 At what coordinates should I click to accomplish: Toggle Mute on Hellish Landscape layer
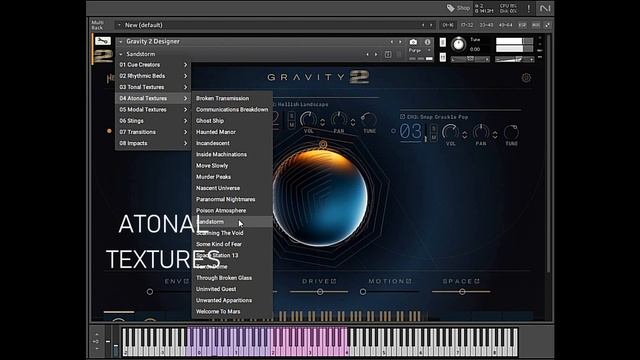tap(291, 125)
